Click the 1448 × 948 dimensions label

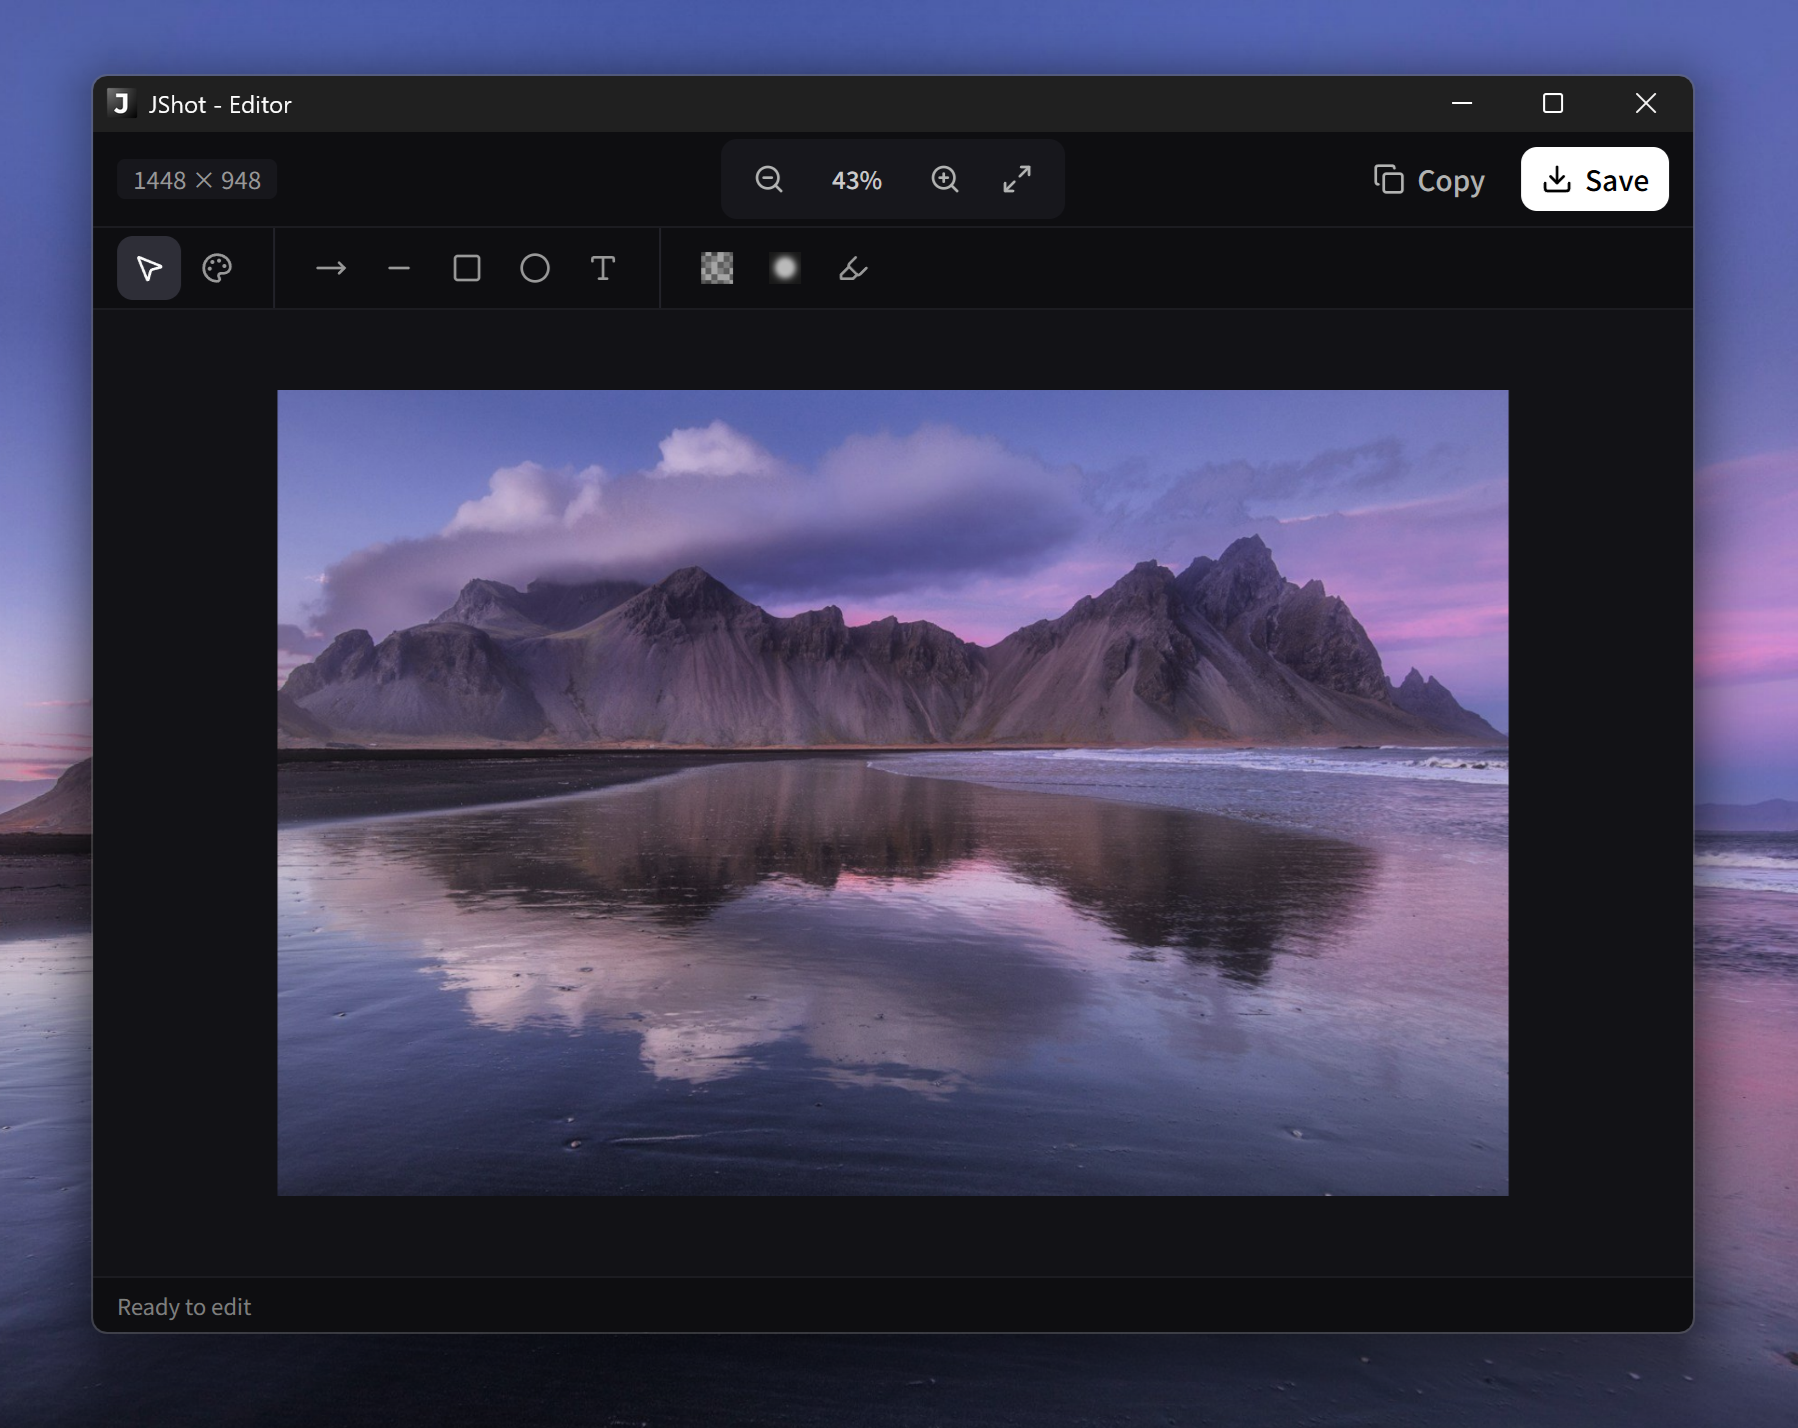(x=196, y=179)
